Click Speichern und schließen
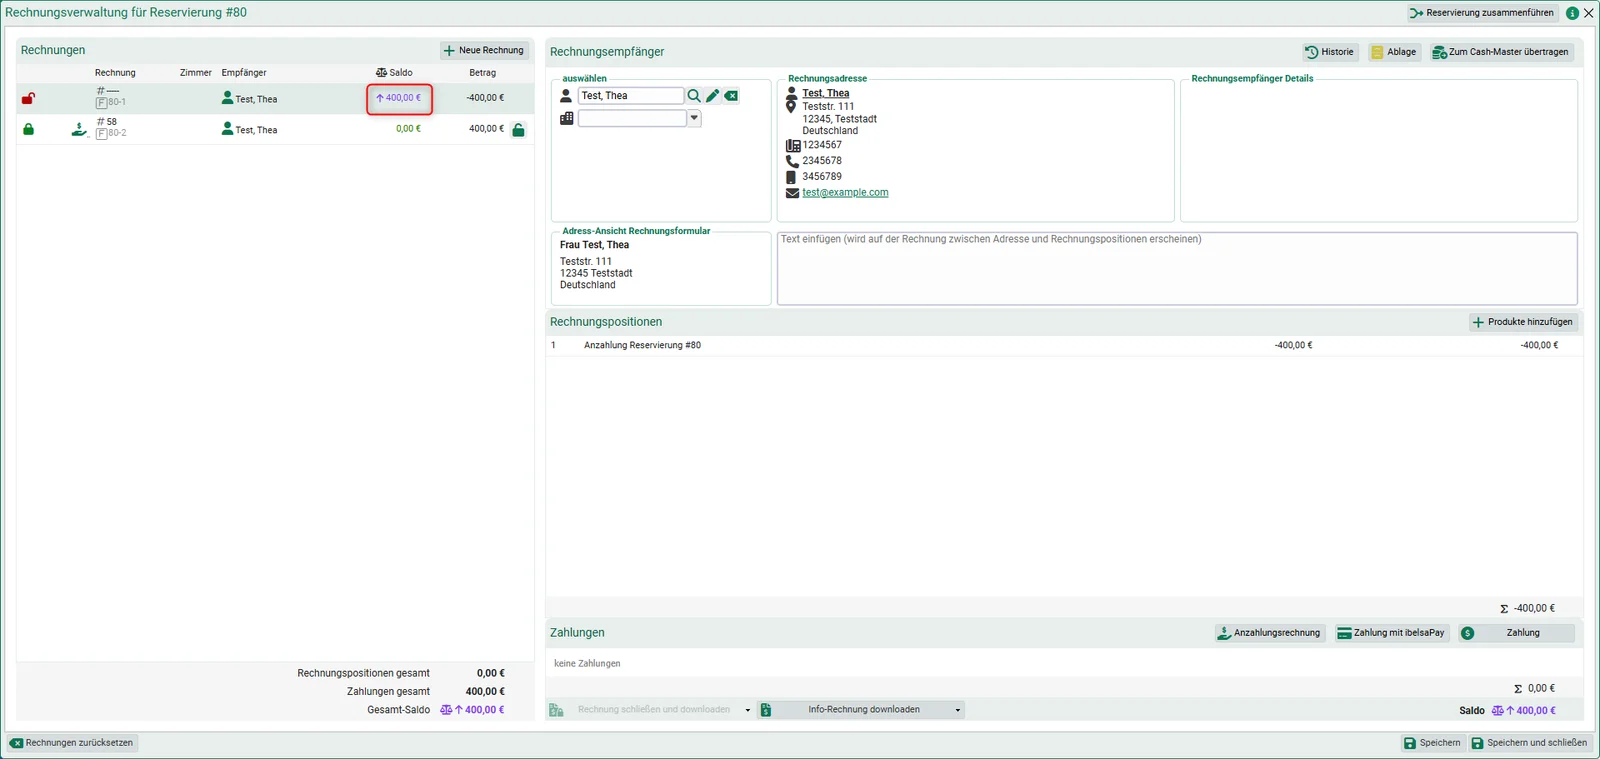 tap(1529, 743)
